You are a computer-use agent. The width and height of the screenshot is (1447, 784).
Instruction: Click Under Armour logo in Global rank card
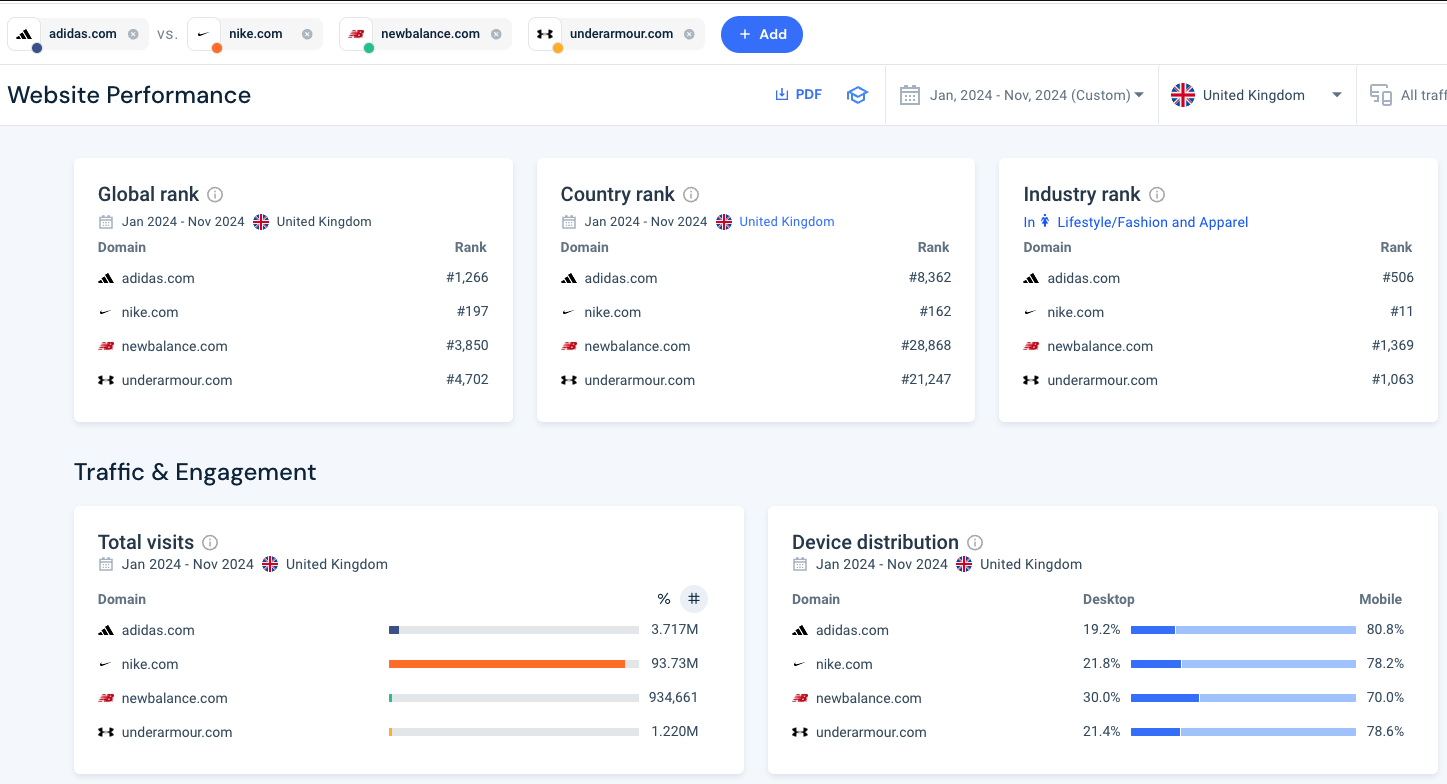click(x=106, y=381)
